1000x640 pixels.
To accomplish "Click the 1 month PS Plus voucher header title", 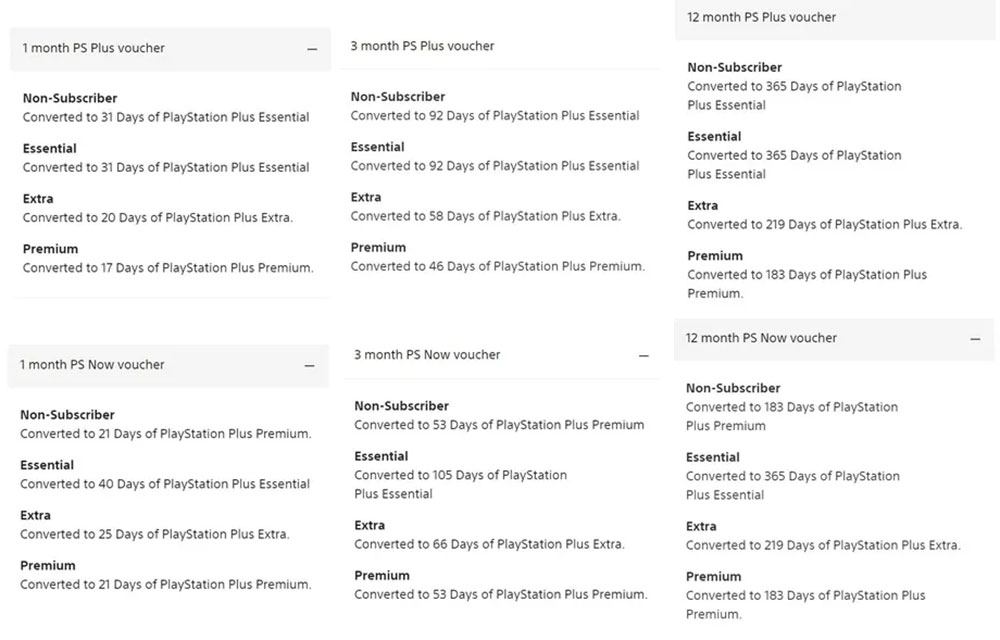I will [x=93, y=48].
